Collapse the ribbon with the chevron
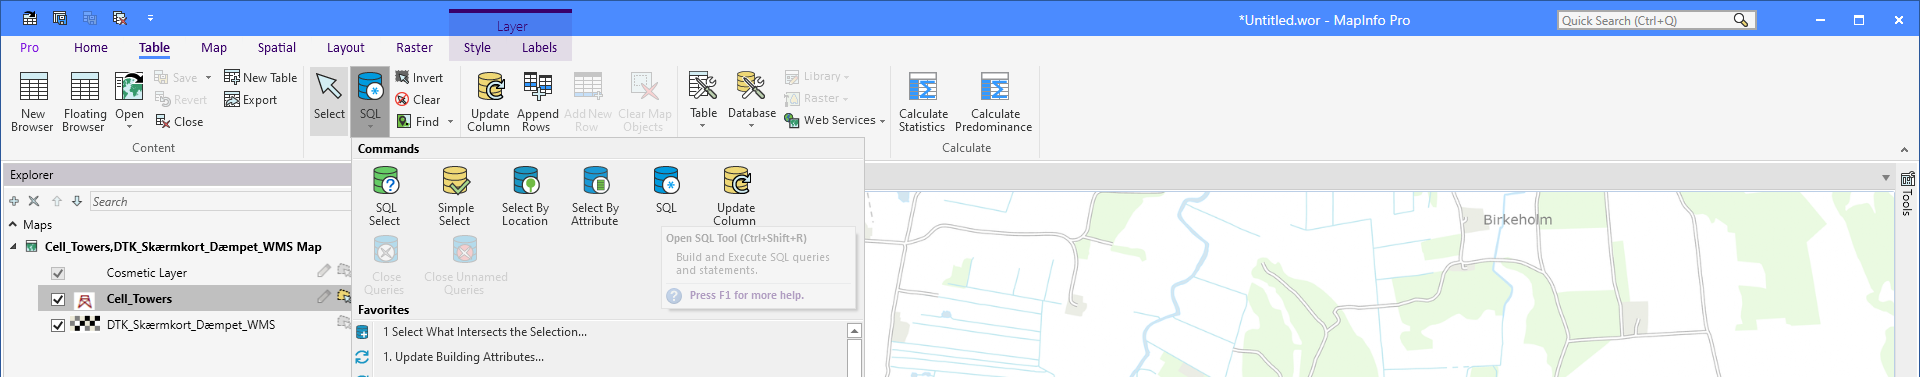1920x377 pixels. click(1904, 150)
